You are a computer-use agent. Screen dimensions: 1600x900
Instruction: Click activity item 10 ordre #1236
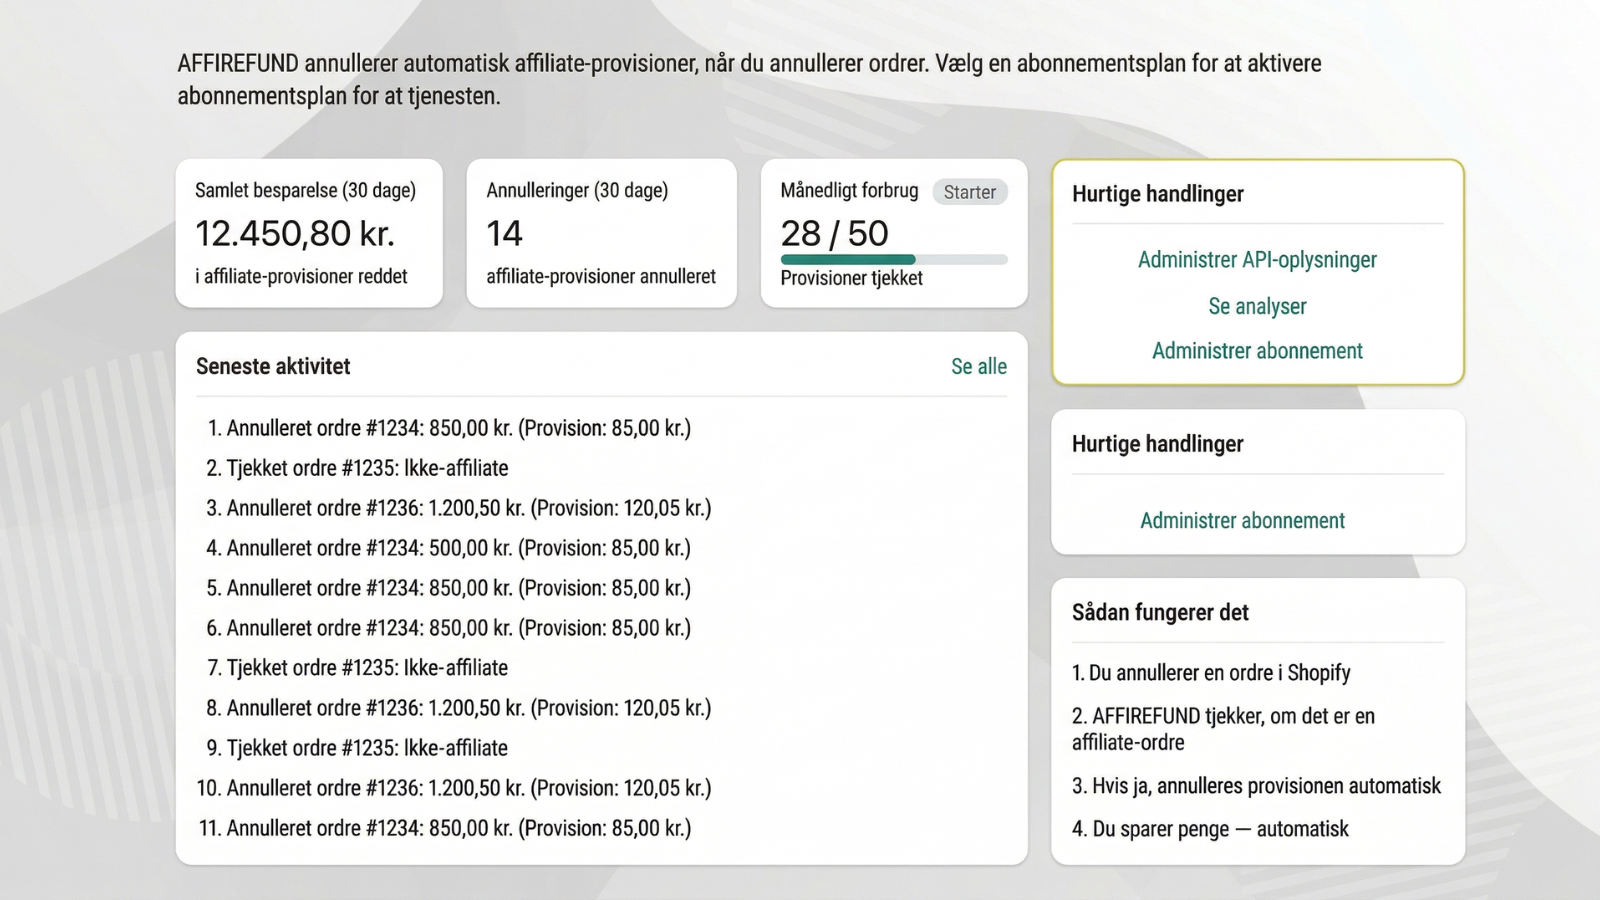(x=454, y=788)
